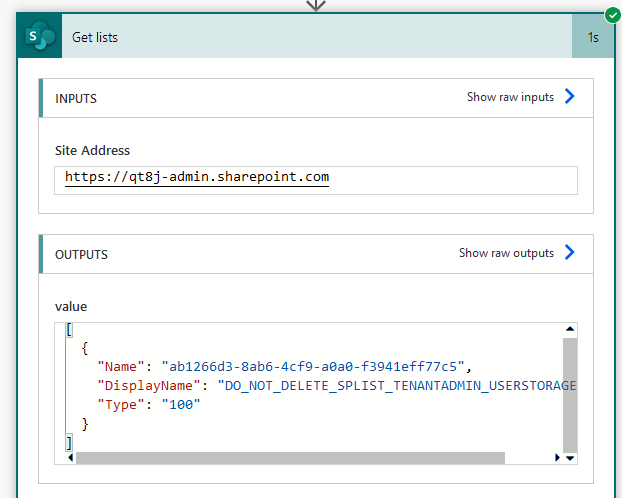Click the DisplayName value in JSON output

coord(396,385)
